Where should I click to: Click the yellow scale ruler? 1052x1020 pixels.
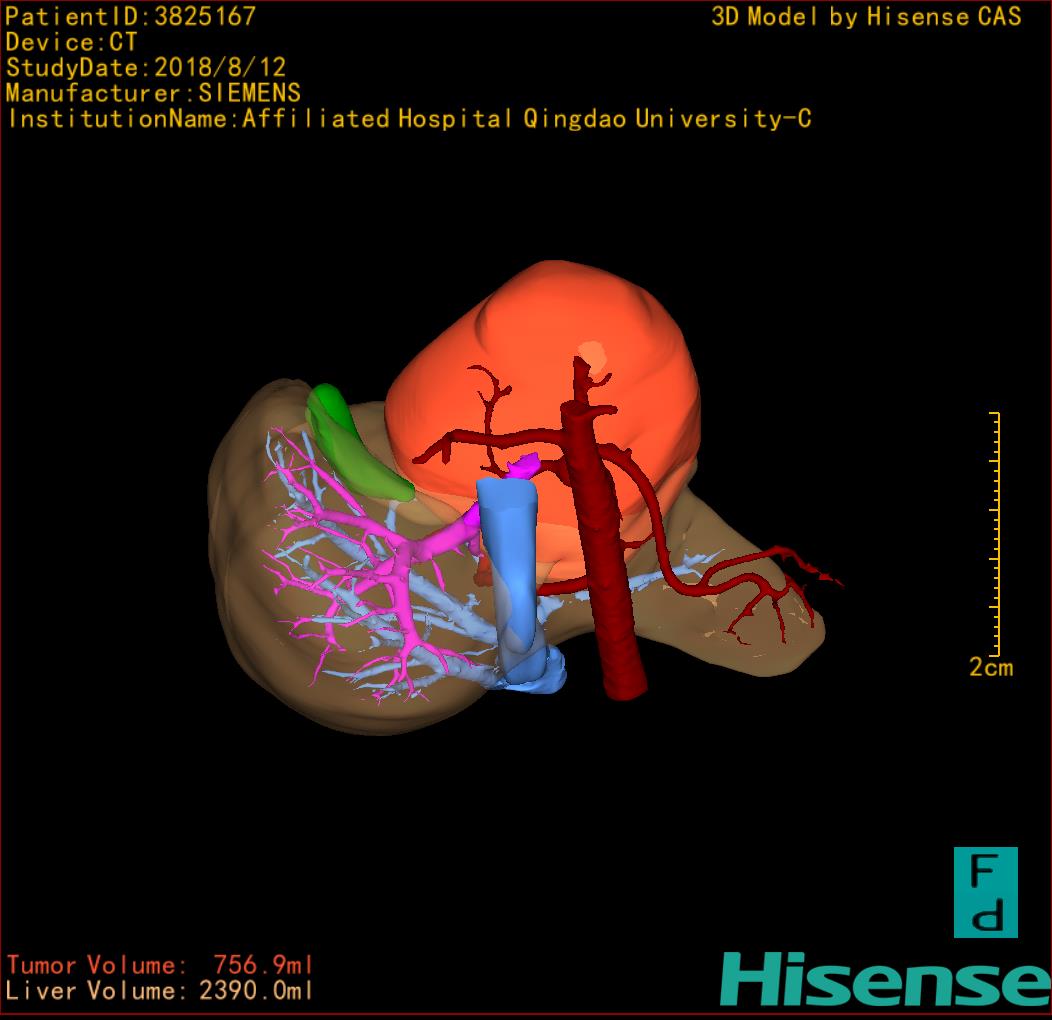[x=995, y=530]
